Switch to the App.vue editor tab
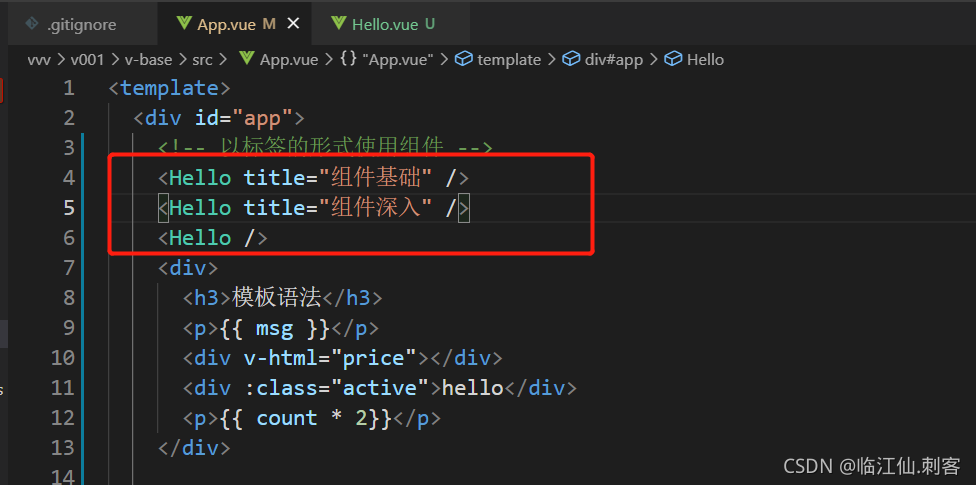Screen dimensions: 976x485 pyautogui.click(x=237, y=24)
